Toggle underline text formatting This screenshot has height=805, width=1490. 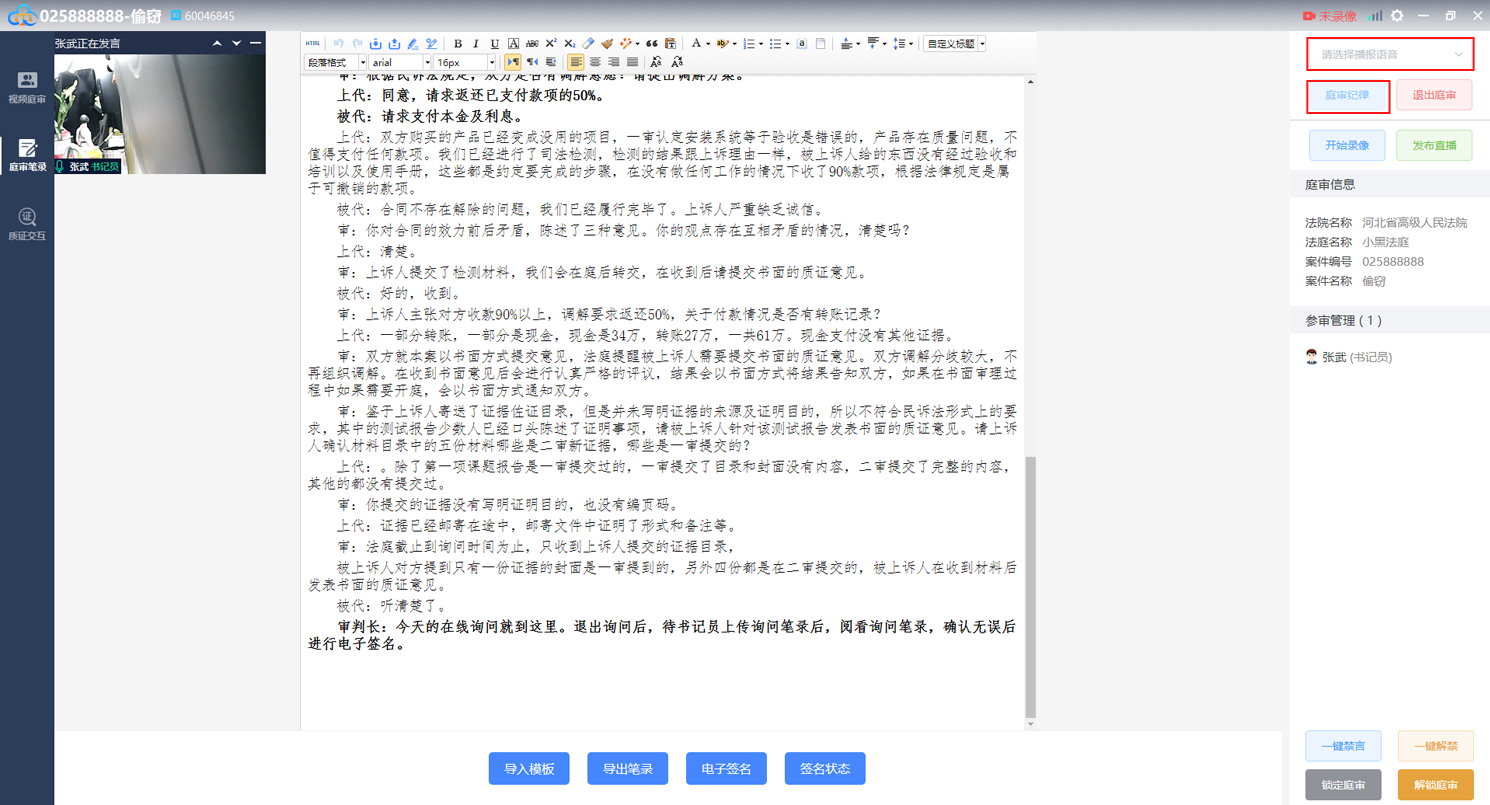pyautogui.click(x=495, y=44)
